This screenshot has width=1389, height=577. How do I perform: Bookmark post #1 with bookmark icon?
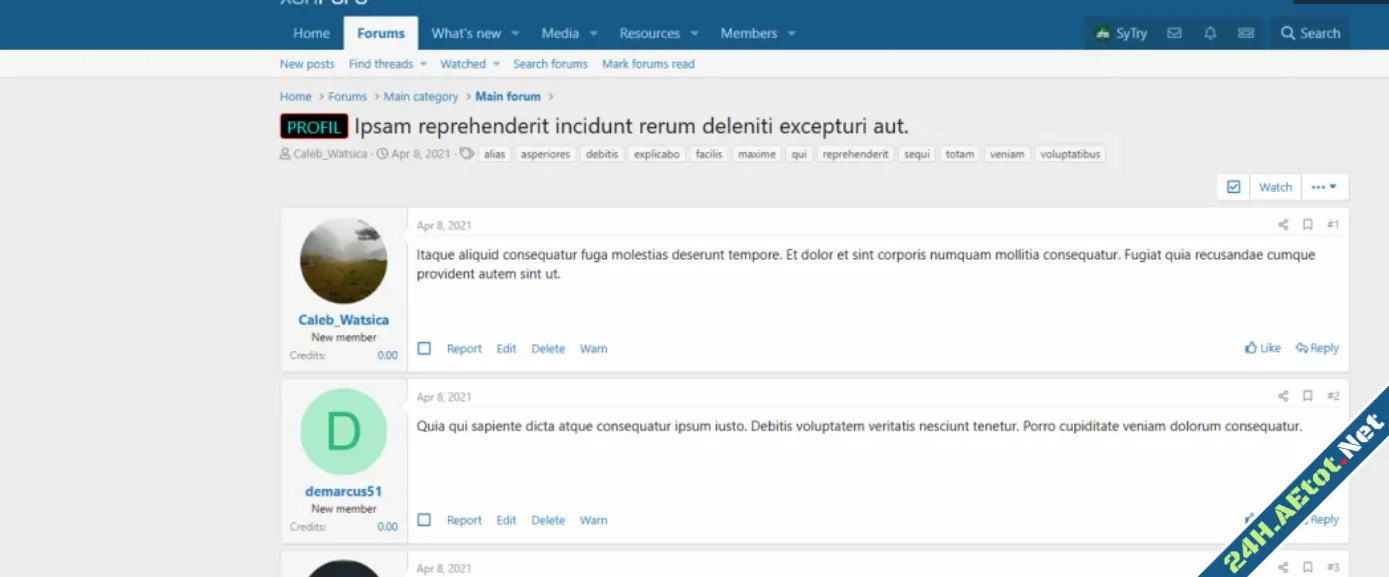coord(1307,225)
